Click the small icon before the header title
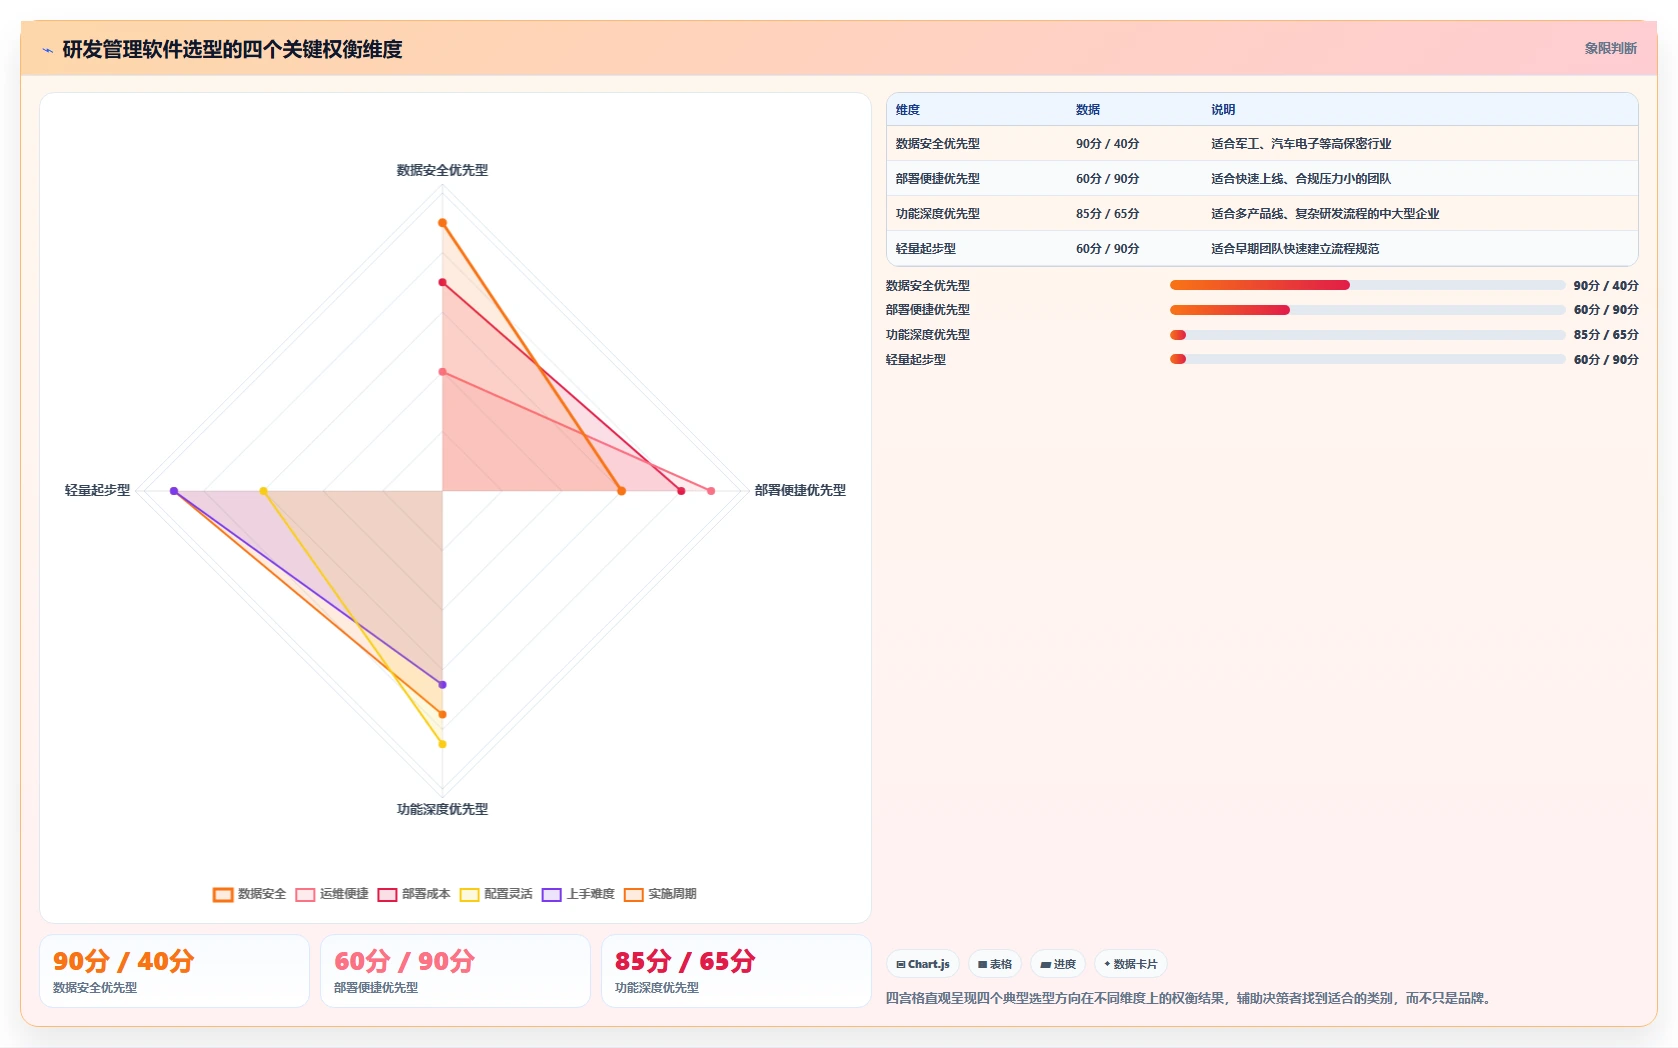Image resolution: width=1678 pixels, height=1048 pixels. coord(47,50)
